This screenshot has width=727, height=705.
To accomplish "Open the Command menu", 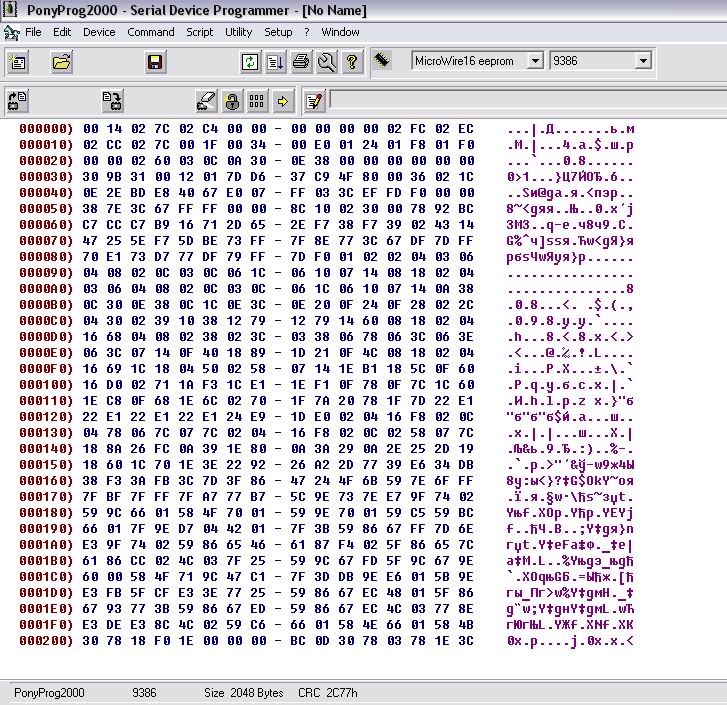I will 151,32.
